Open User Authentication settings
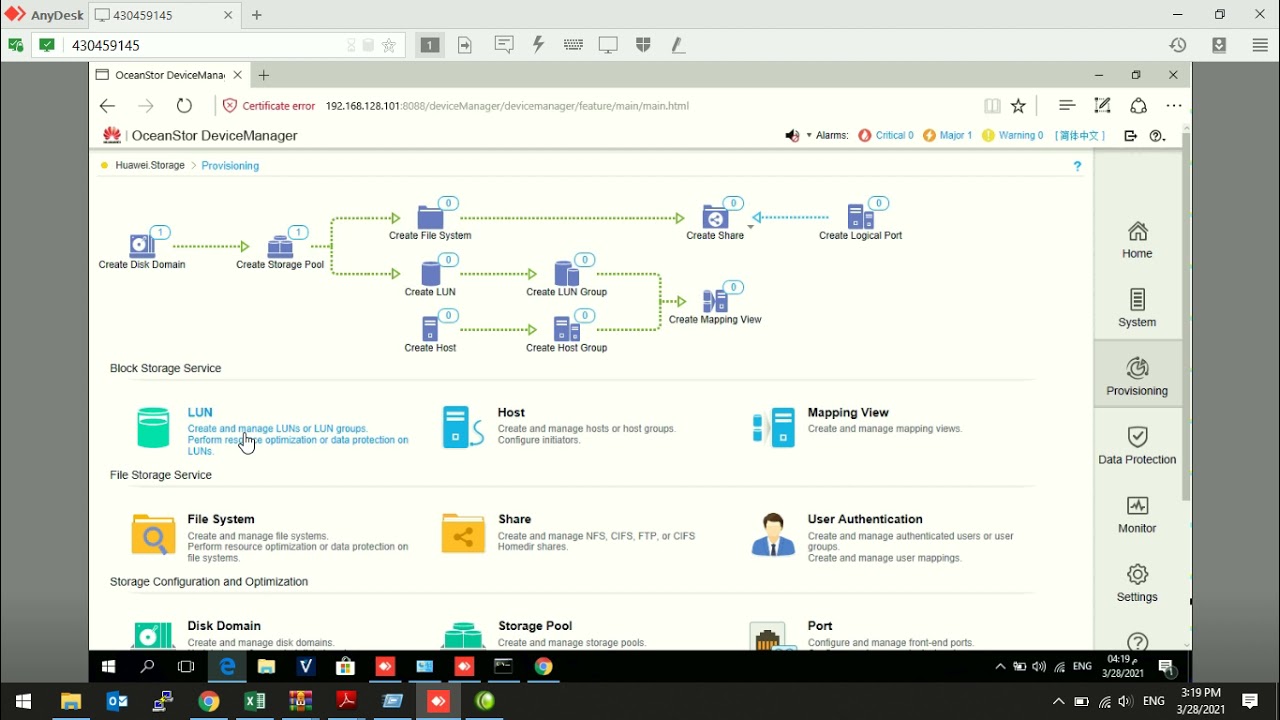 [x=865, y=519]
